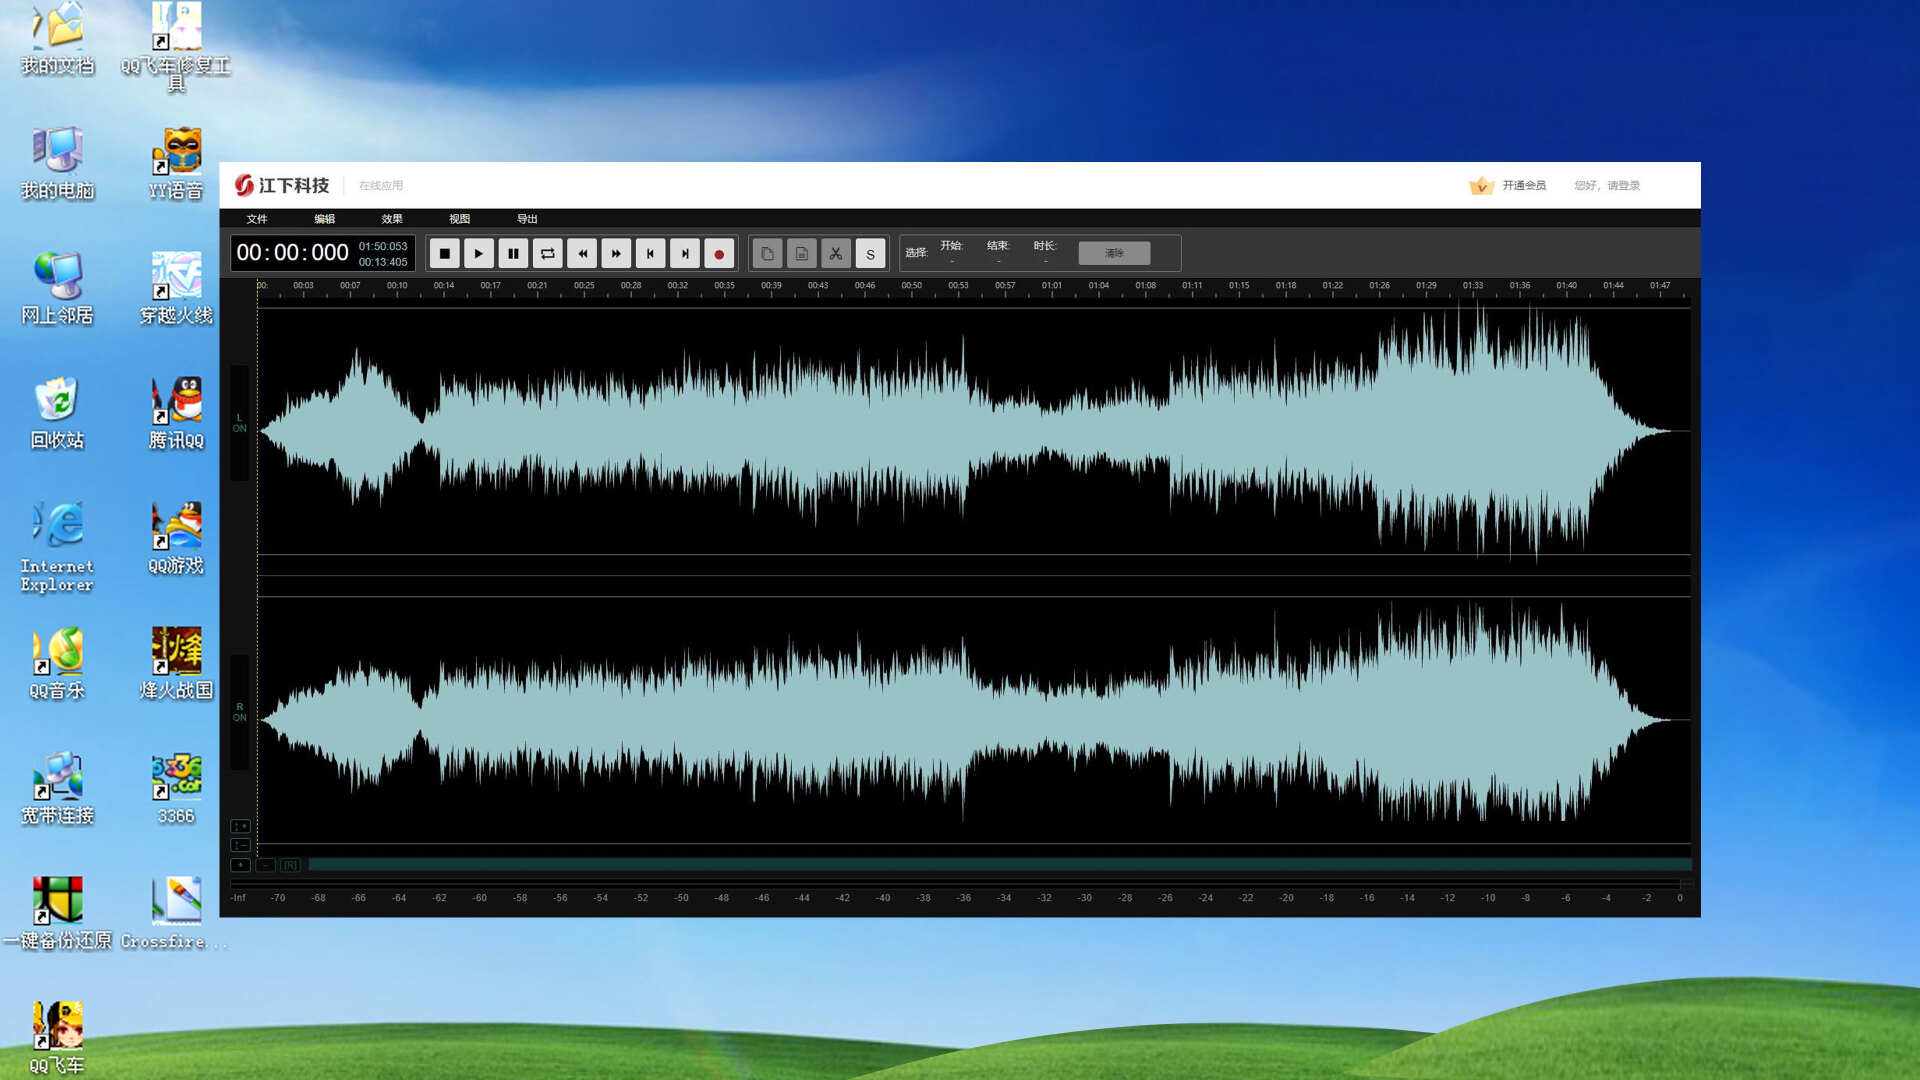This screenshot has height=1080, width=1920.
Task: Select the 穿越火线 desktop icon
Action: tap(176, 288)
